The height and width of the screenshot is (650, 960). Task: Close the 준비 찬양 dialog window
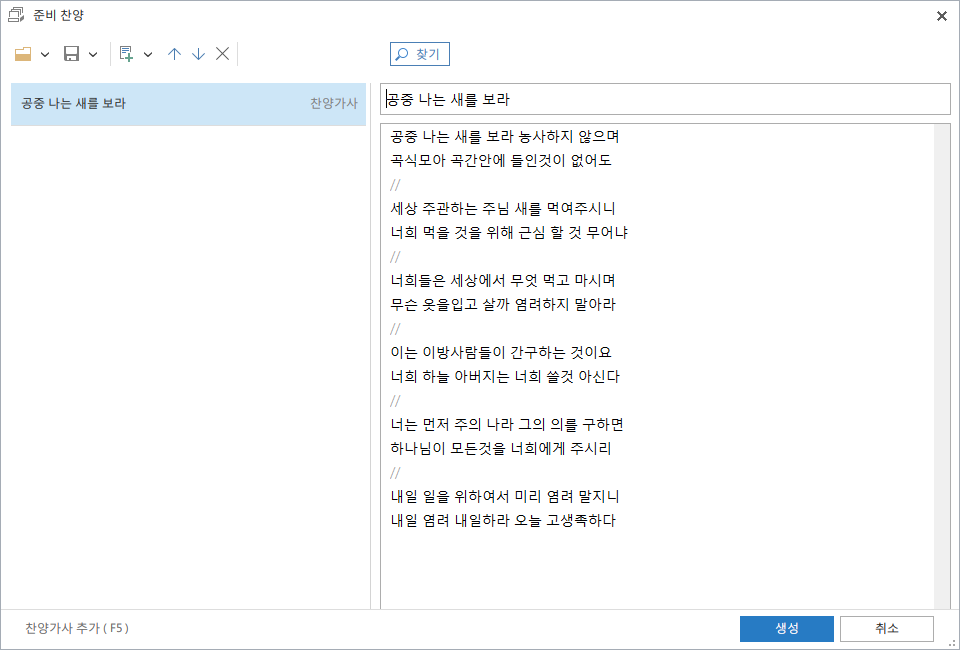click(942, 16)
